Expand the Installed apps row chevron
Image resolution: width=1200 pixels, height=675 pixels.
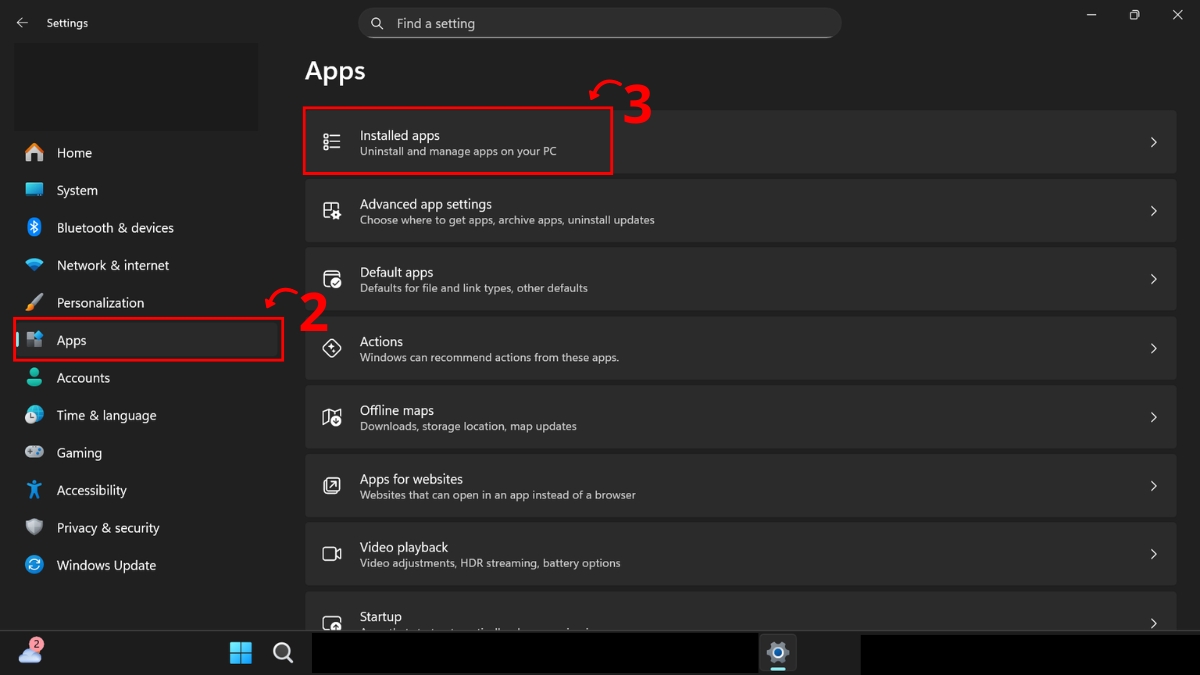1154,142
